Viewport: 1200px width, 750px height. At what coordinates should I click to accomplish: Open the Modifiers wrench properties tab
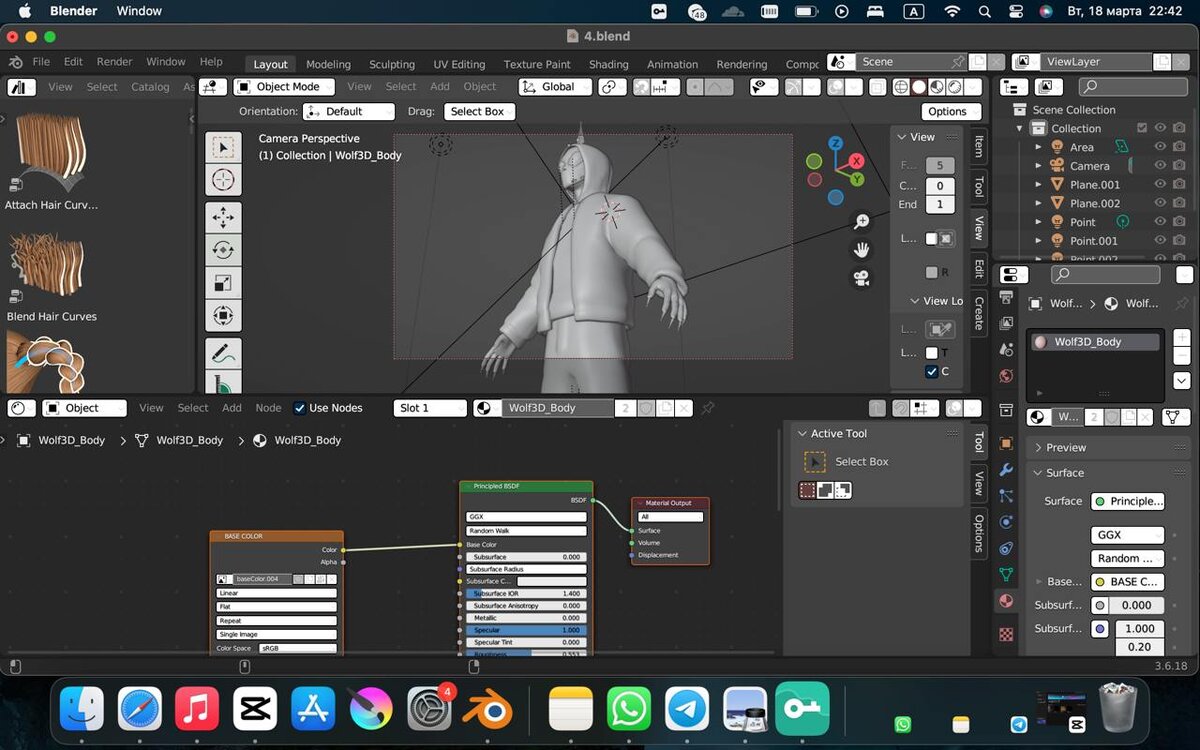pyautogui.click(x=1006, y=470)
